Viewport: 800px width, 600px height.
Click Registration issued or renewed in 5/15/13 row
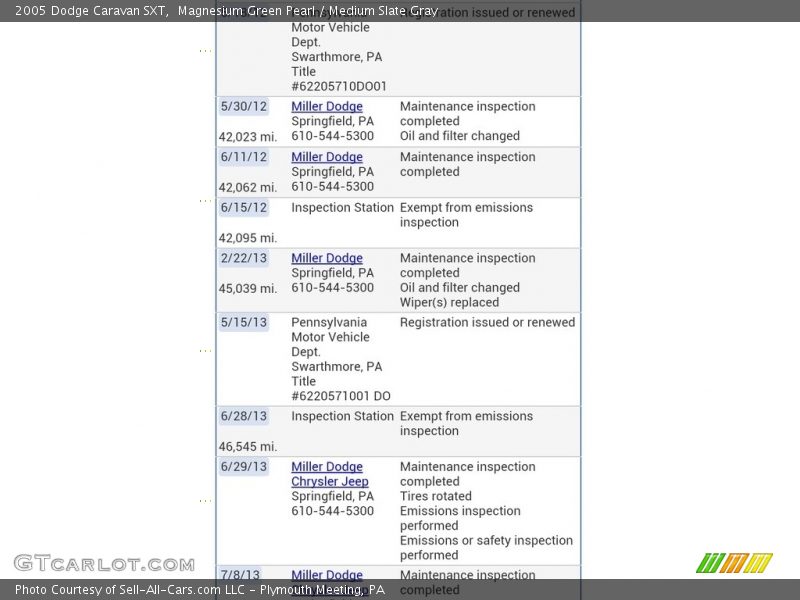(x=487, y=322)
